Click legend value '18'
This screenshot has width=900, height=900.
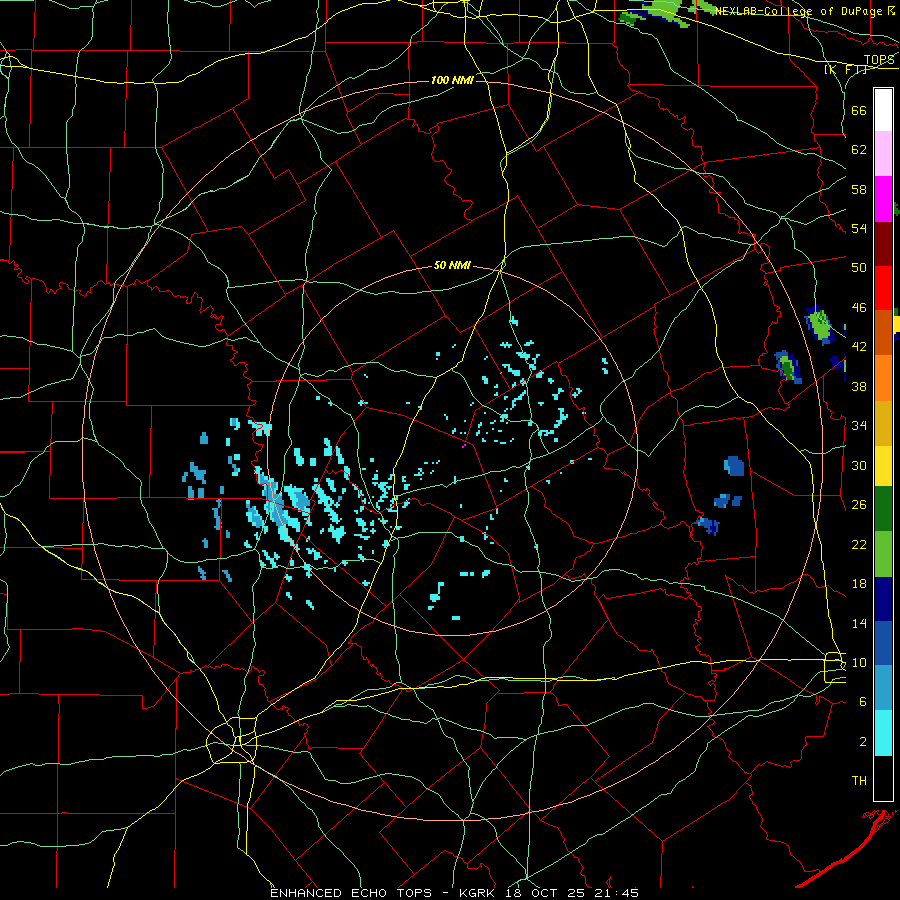click(859, 584)
